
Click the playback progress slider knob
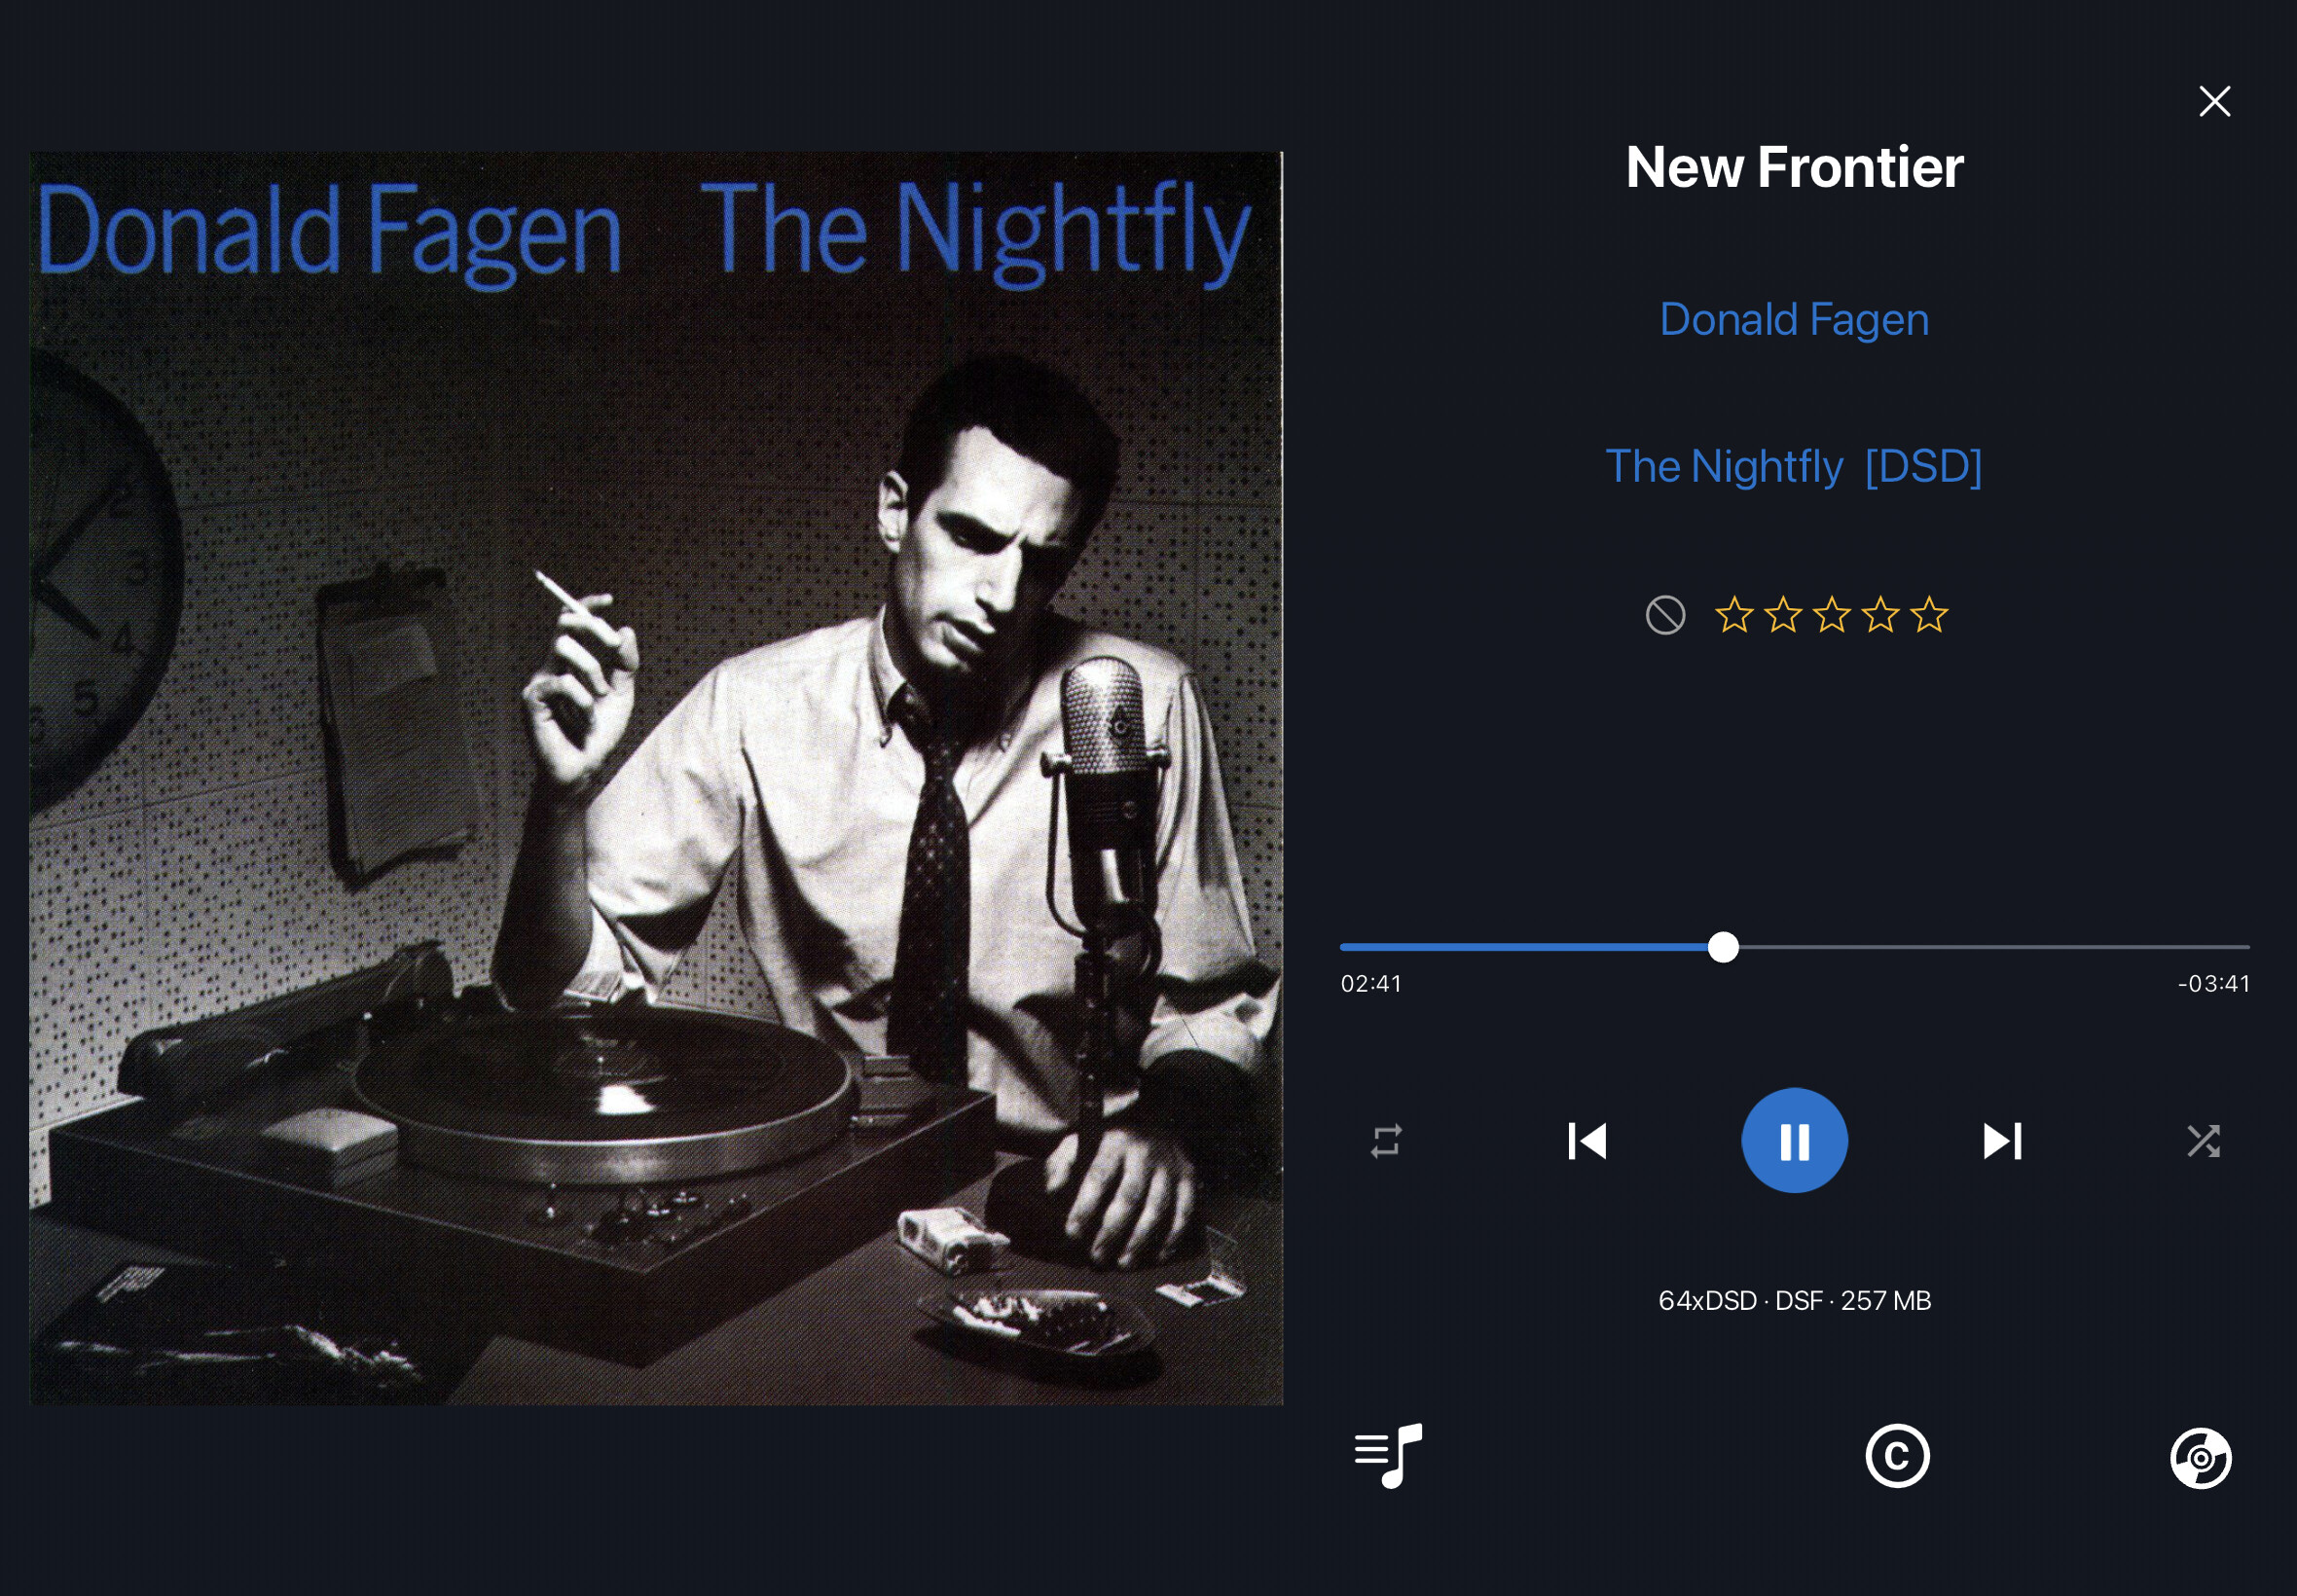(x=1722, y=947)
